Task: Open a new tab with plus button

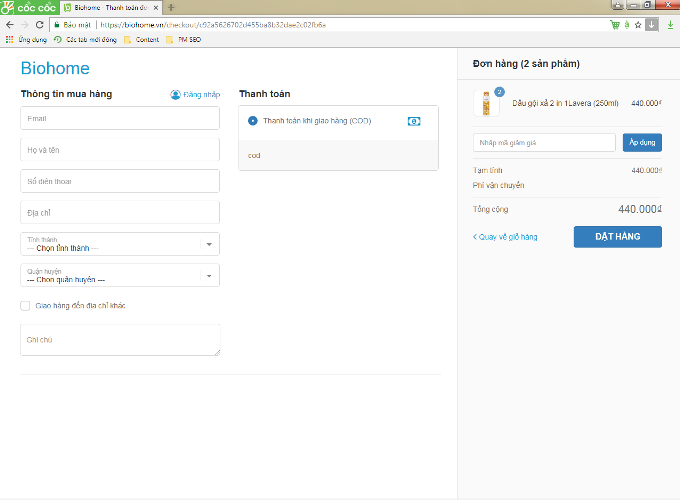Action: click(x=171, y=7)
